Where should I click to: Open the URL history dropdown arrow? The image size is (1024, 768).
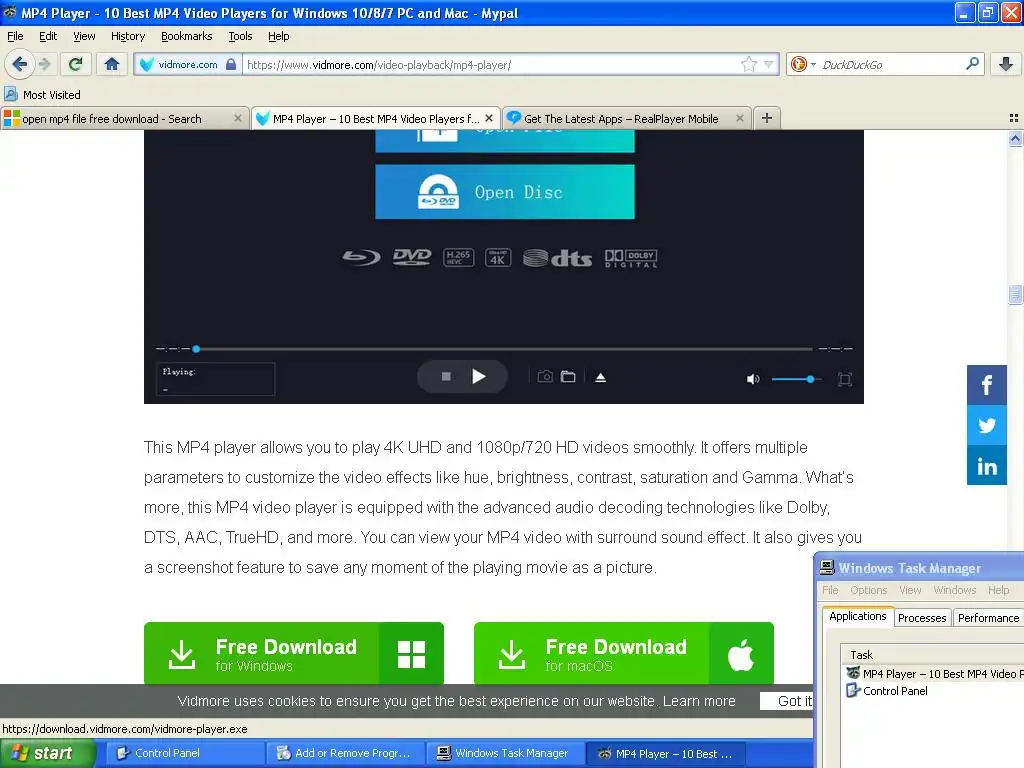(x=769, y=64)
